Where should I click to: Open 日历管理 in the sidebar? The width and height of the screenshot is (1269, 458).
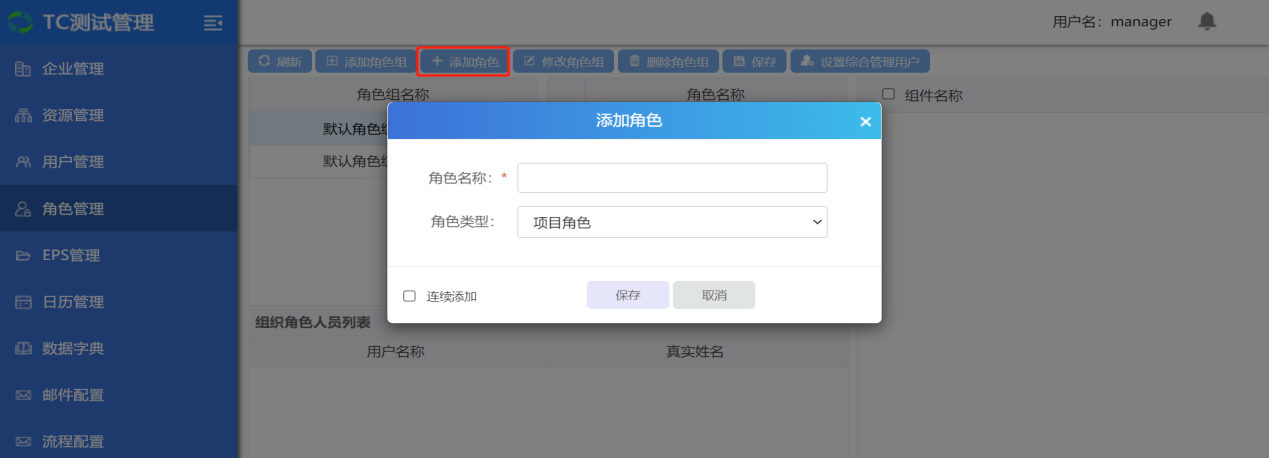[x=119, y=302]
